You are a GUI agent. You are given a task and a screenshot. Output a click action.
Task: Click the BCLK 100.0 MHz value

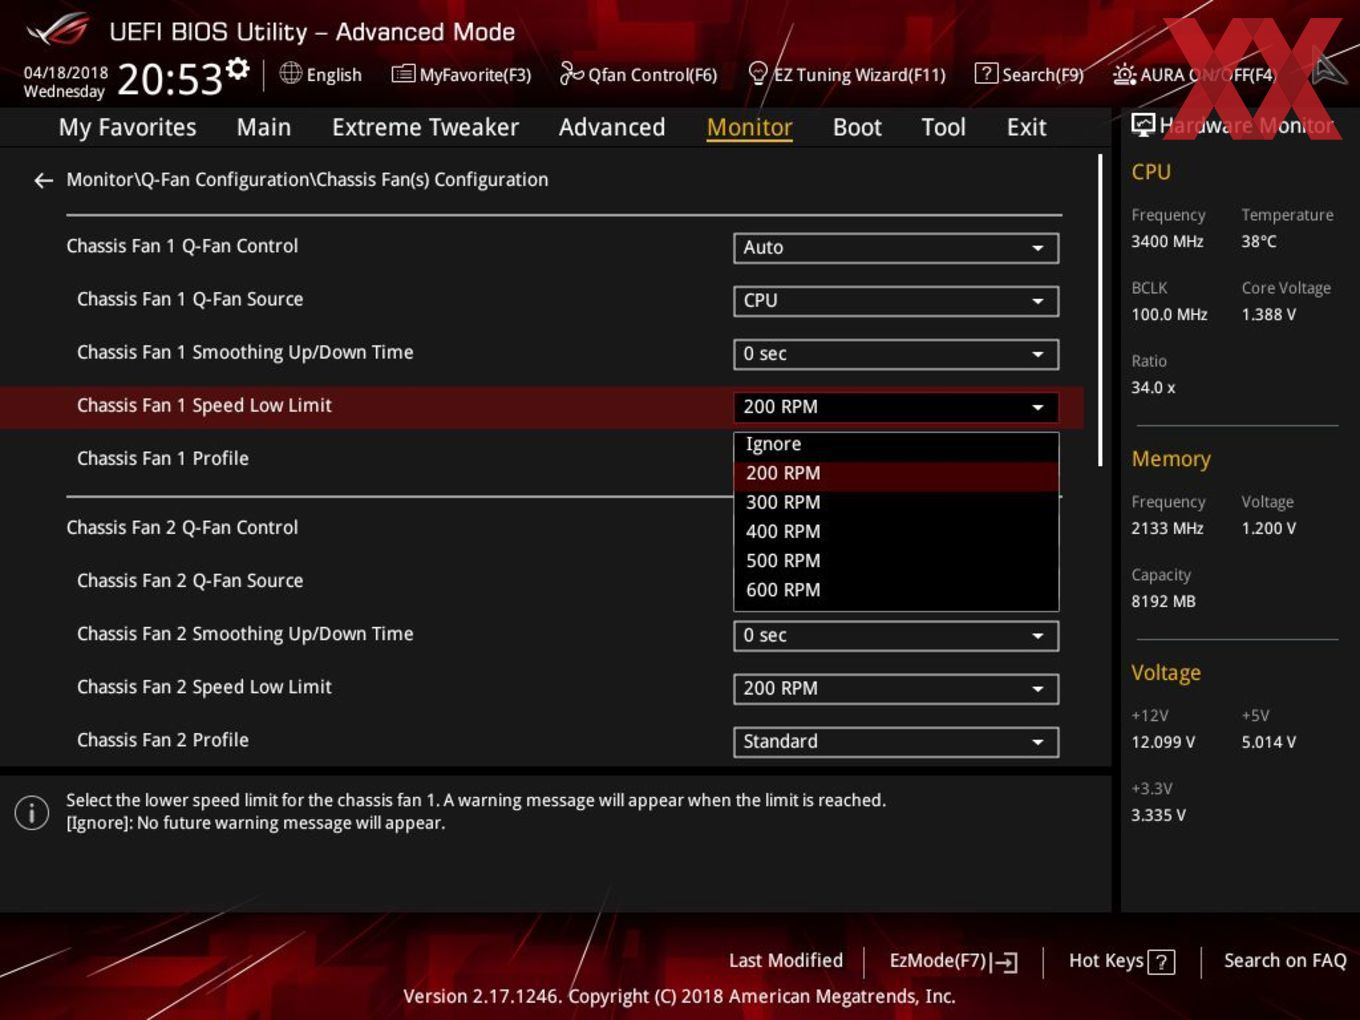(x=1169, y=314)
